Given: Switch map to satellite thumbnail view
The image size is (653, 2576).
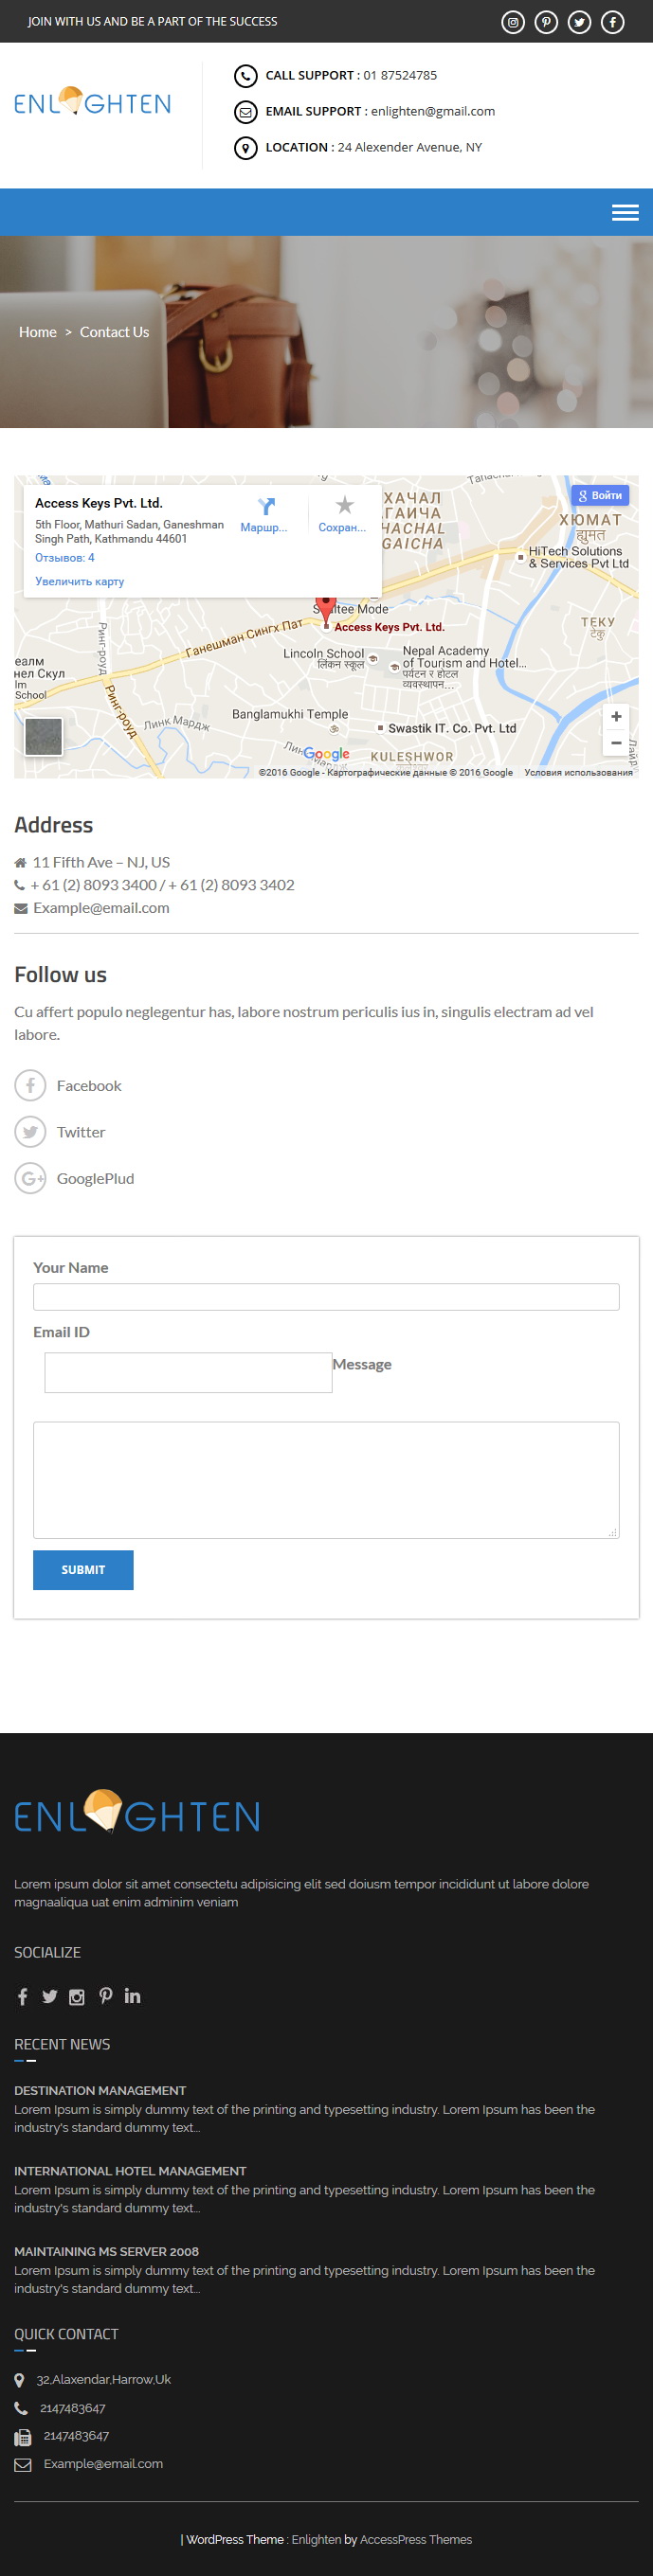Looking at the screenshot, I should tap(43, 737).
